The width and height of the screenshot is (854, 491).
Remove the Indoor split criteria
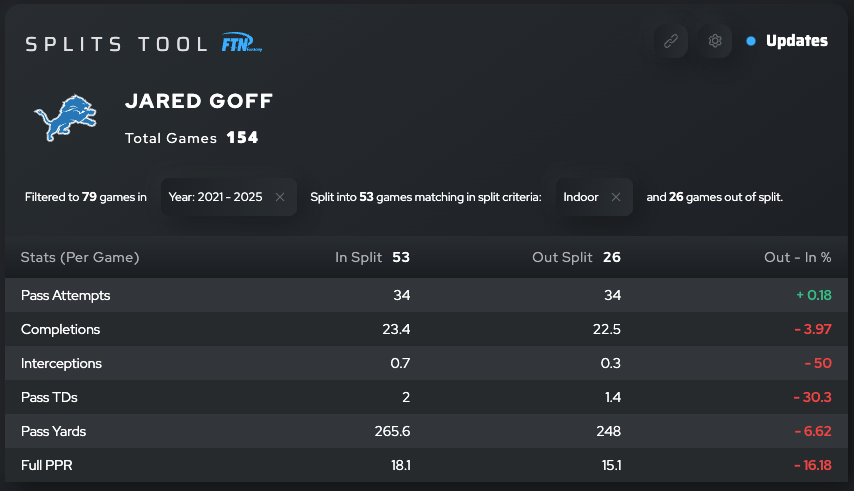pos(616,197)
